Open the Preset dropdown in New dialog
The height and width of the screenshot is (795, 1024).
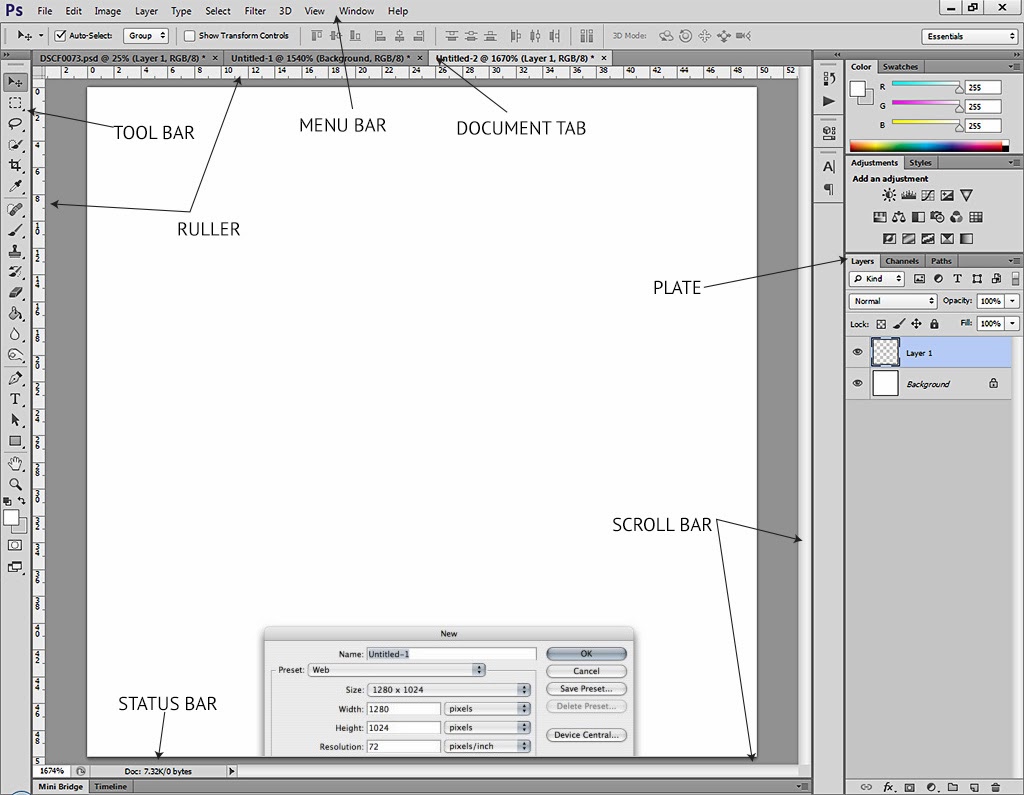tap(397, 669)
